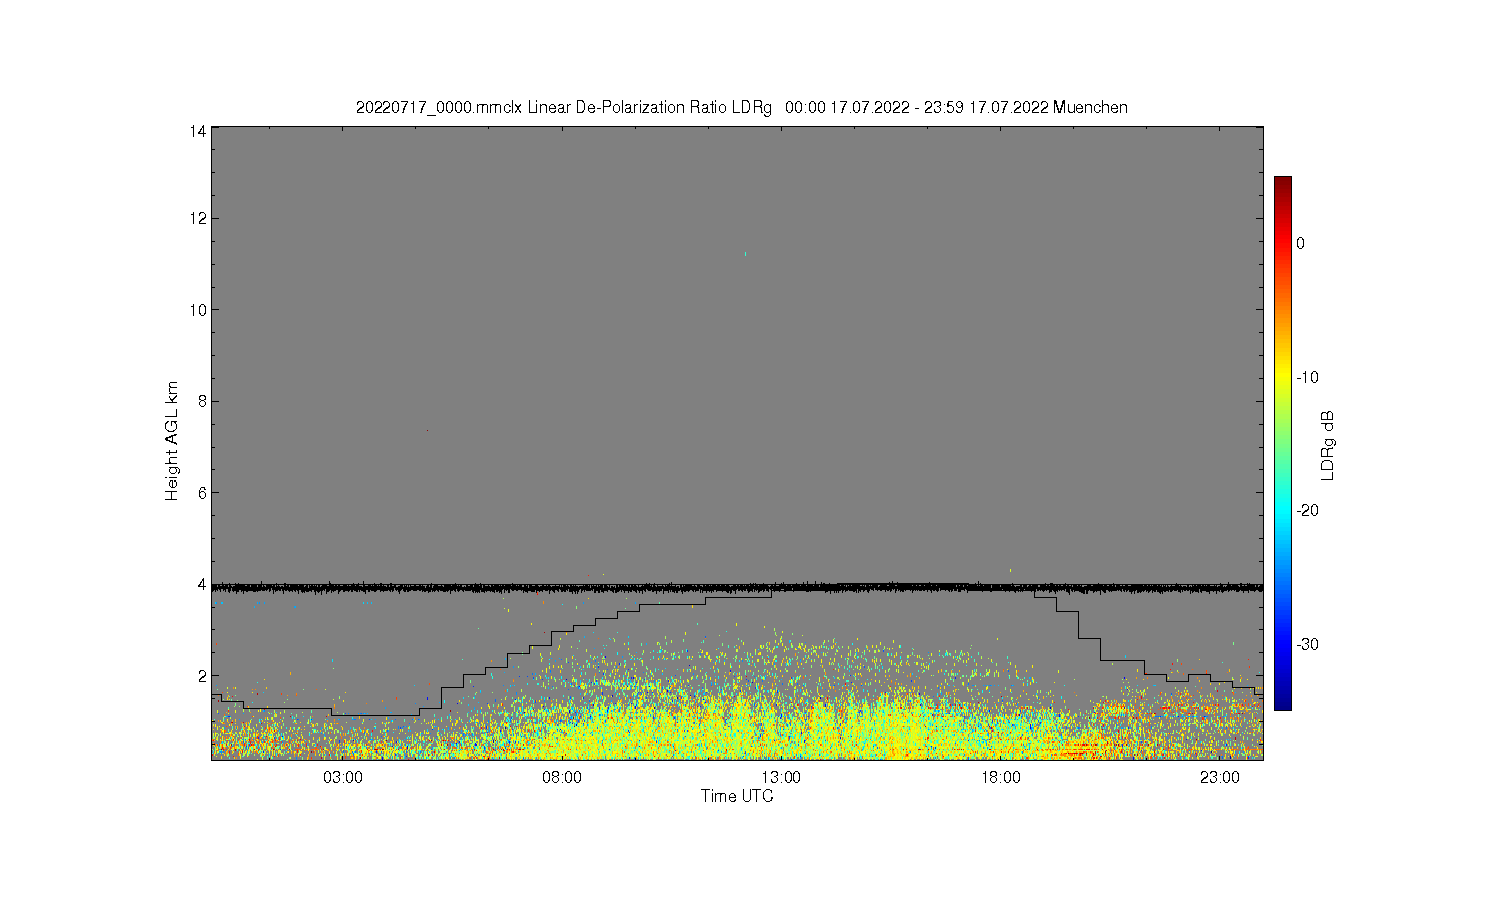Click the 14 height tick label
The height and width of the screenshot is (900, 1500).
(x=198, y=131)
